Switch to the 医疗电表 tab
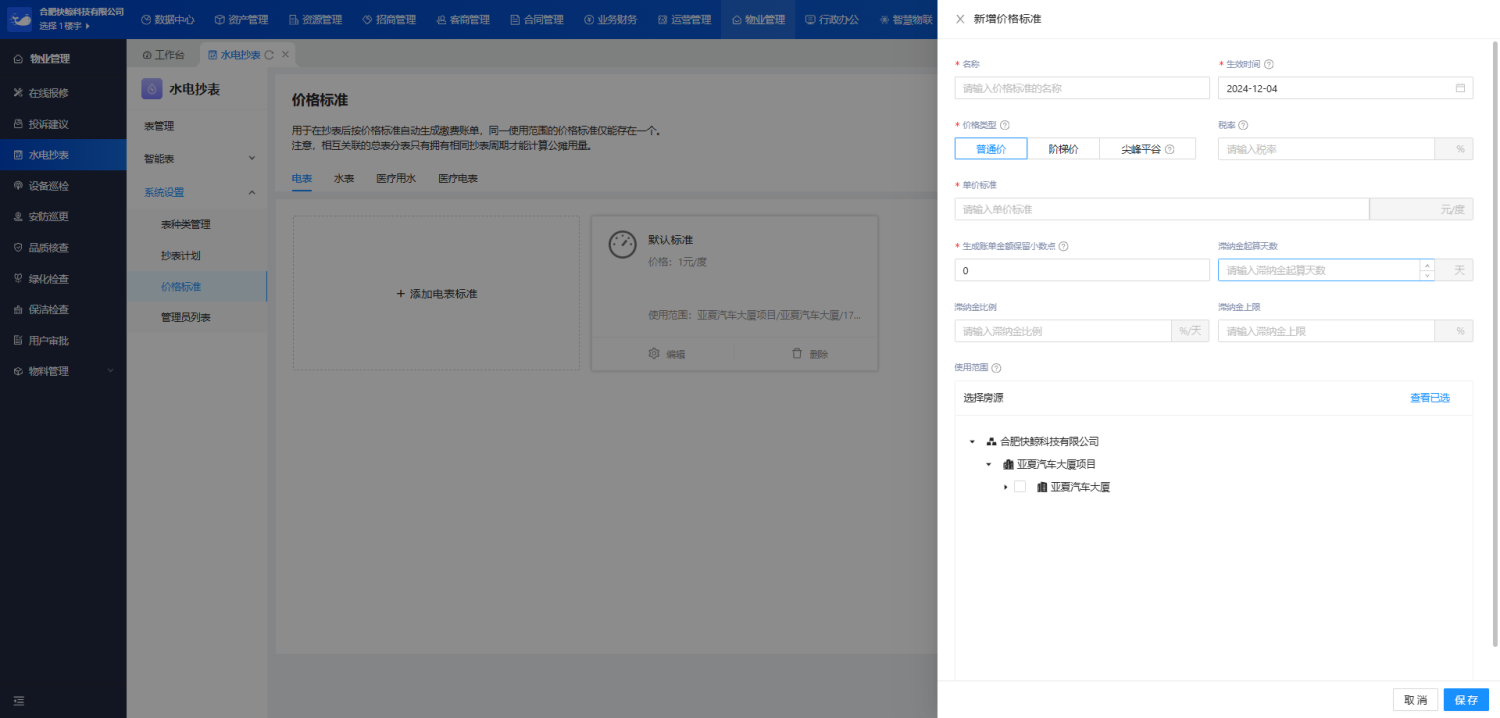The width and height of the screenshot is (1500, 718). tap(458, 179)
